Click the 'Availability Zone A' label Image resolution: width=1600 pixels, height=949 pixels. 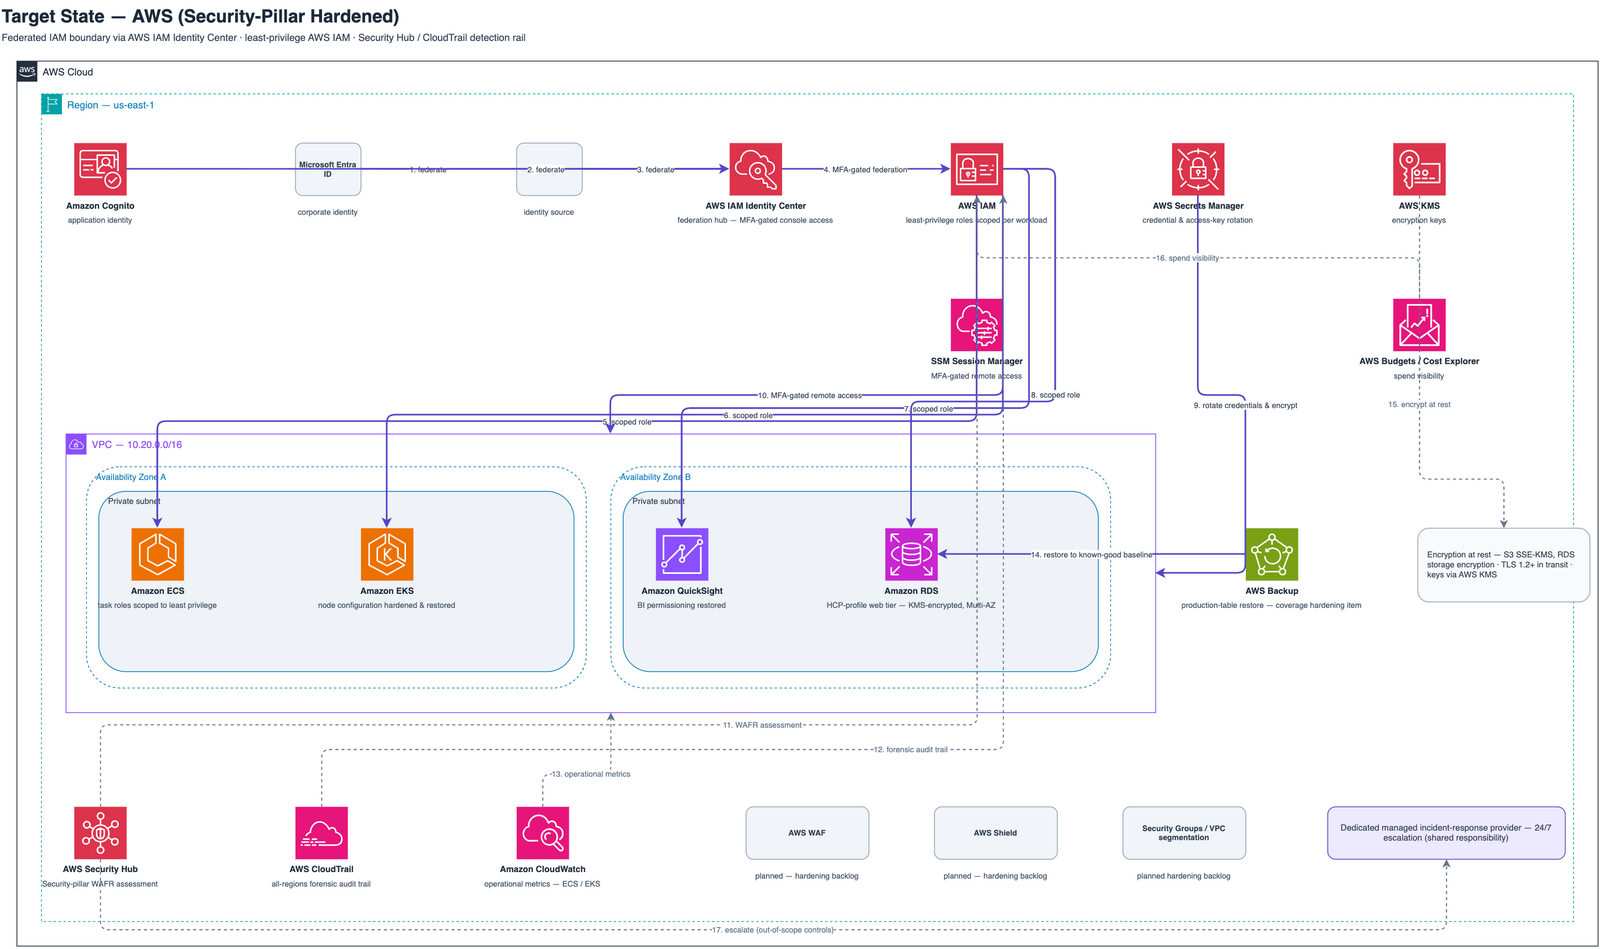[131, 477]
